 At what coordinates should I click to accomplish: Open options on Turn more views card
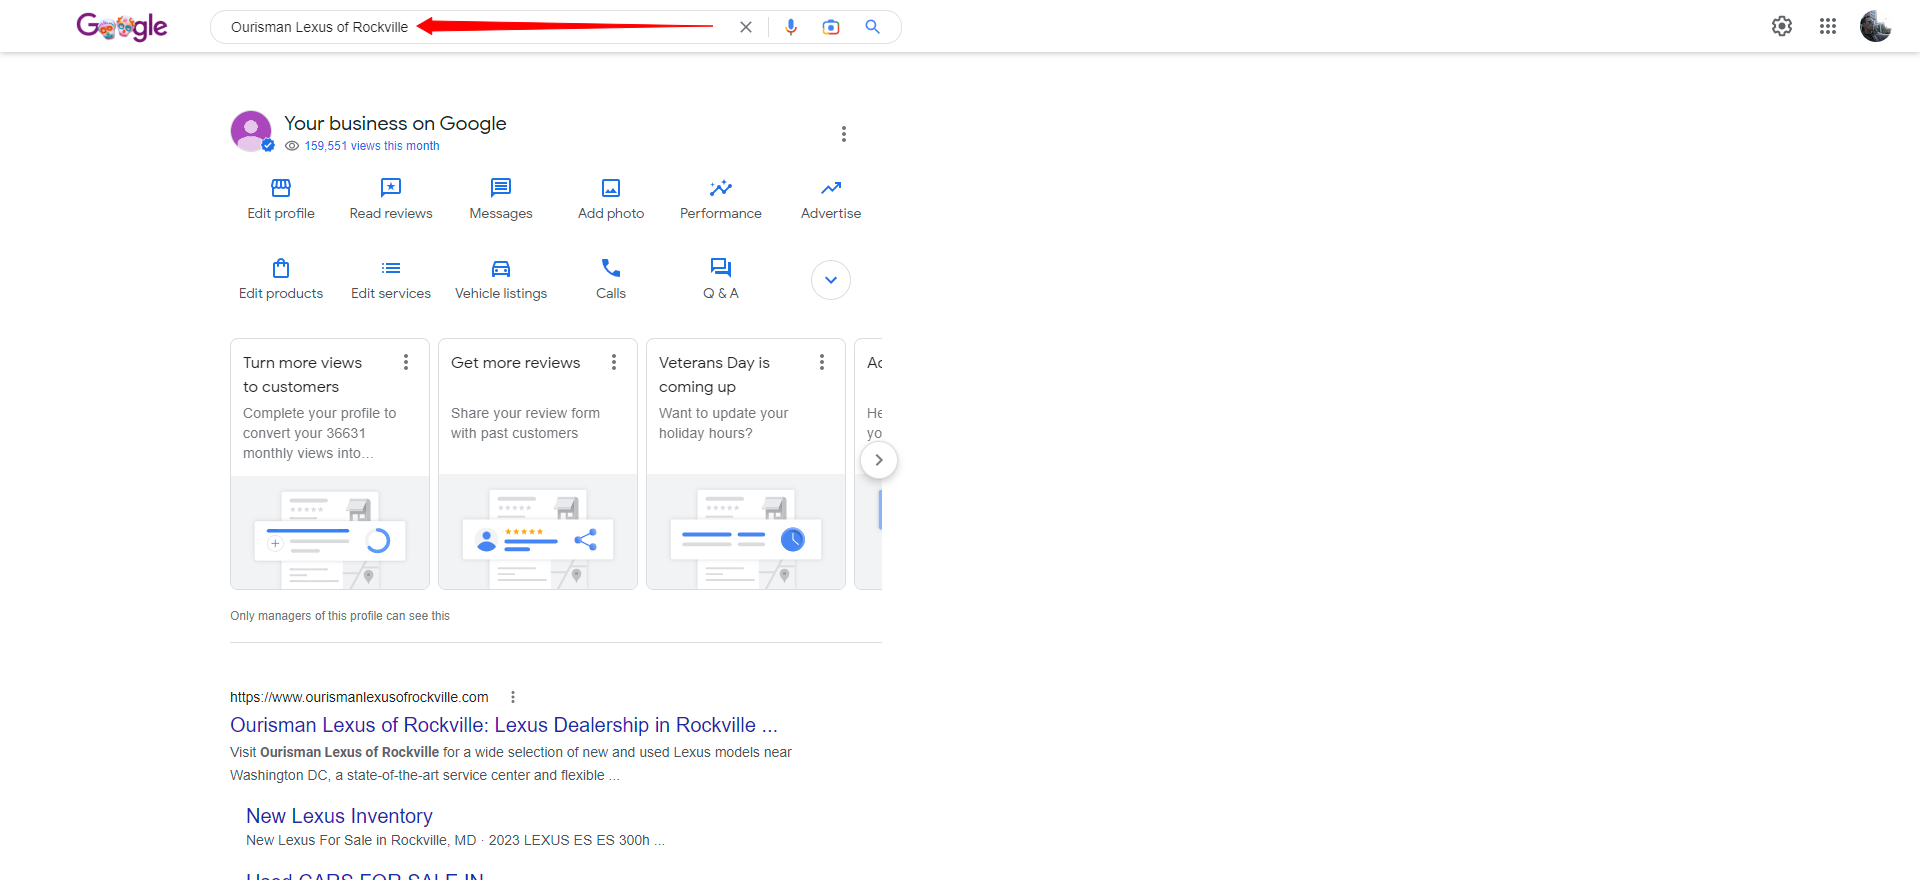406,362
